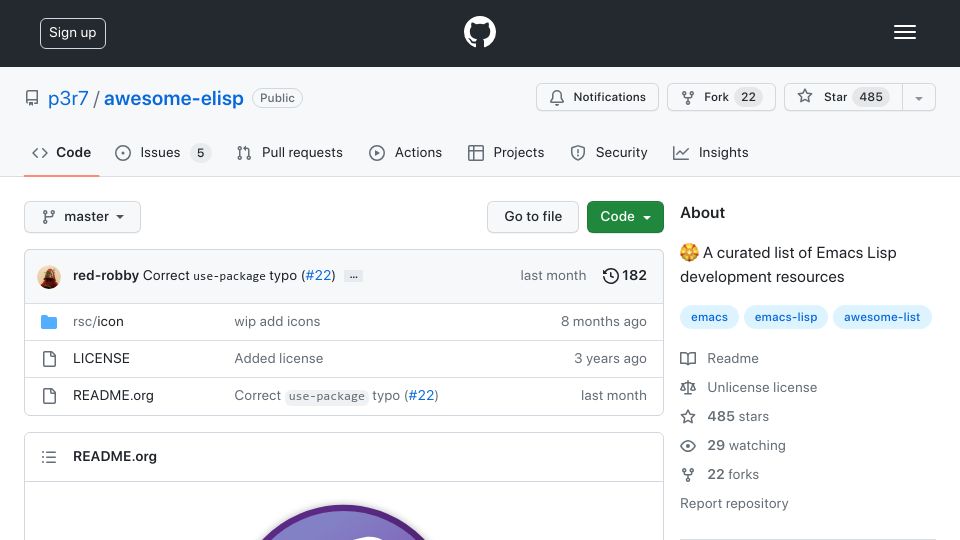Open the Issues tab

[163, 152]
